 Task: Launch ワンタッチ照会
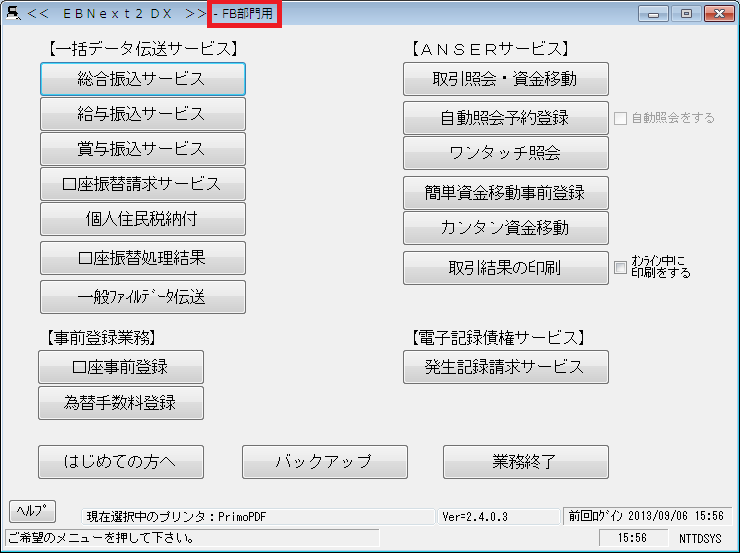coord(506,153)
